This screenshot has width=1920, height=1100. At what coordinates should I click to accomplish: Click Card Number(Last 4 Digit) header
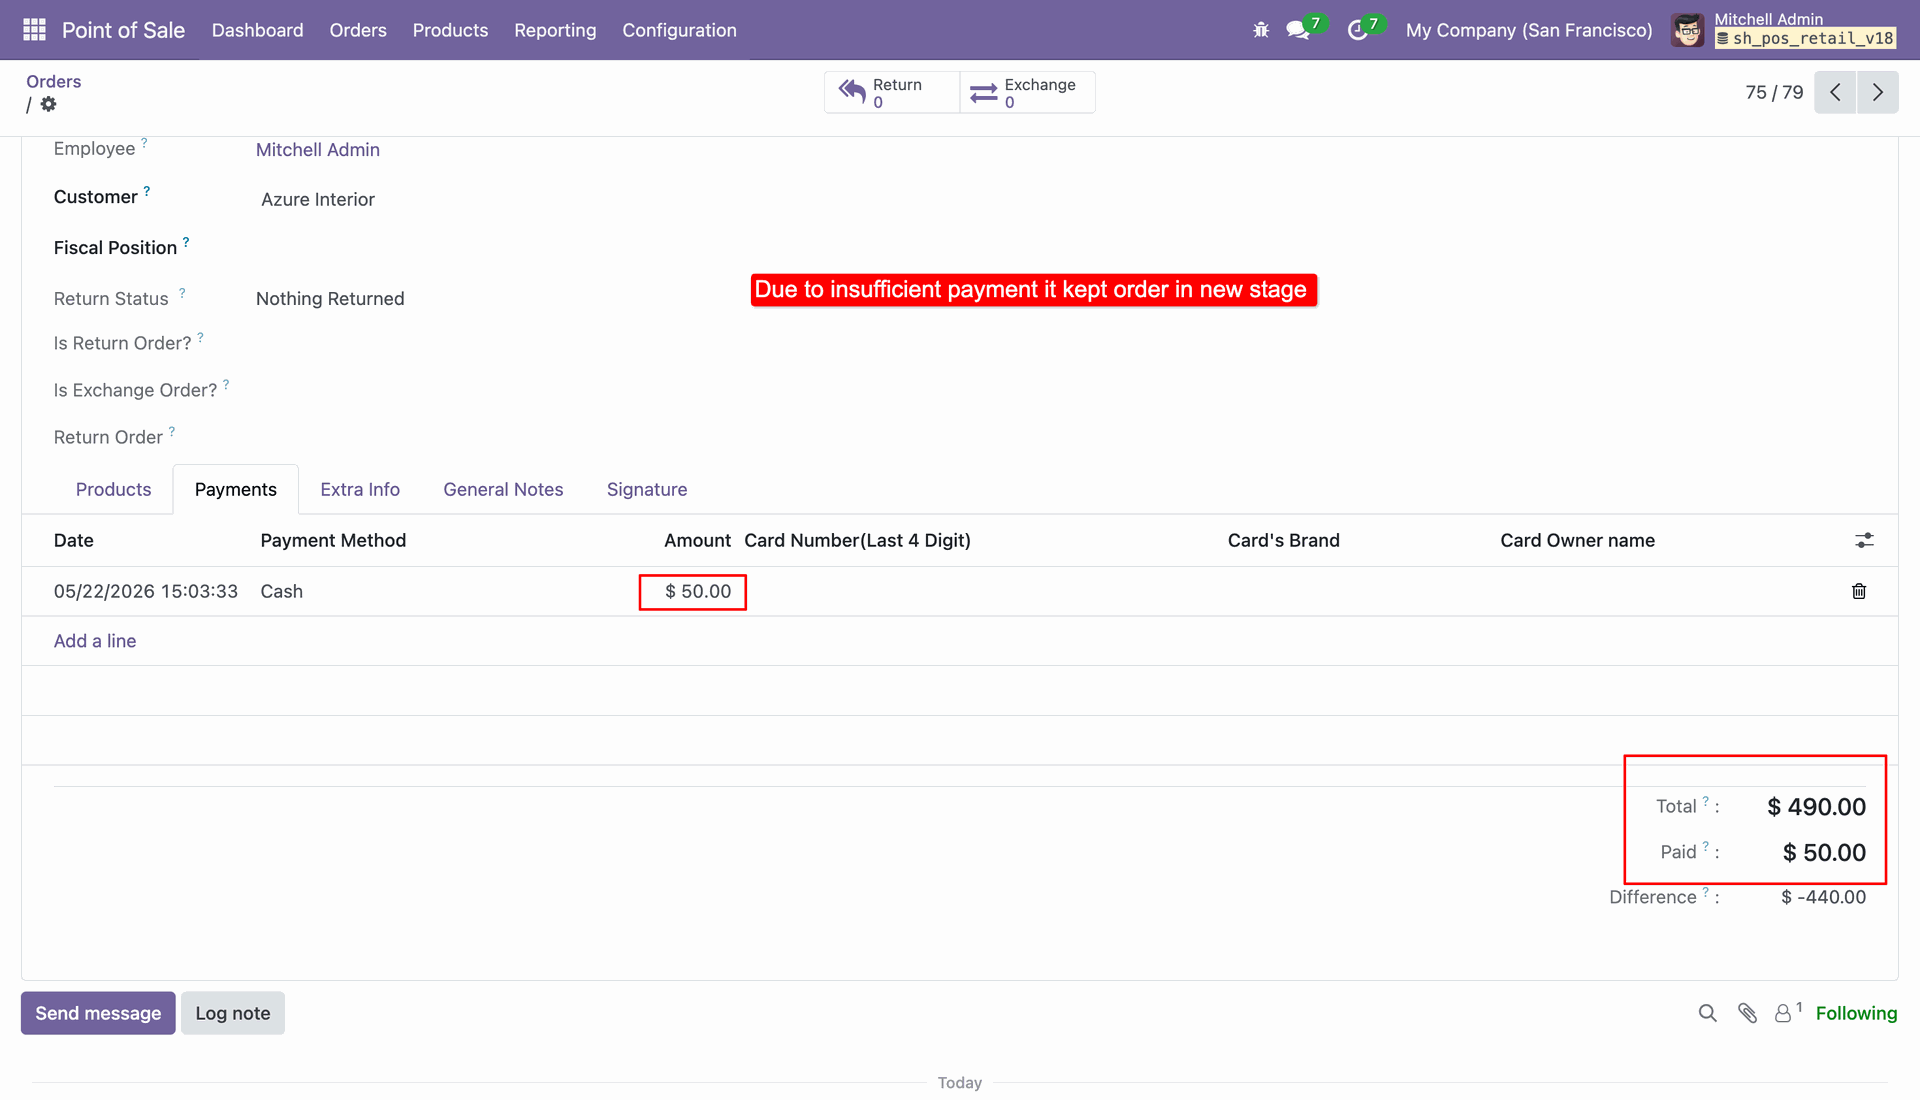[x=857, y=540]
